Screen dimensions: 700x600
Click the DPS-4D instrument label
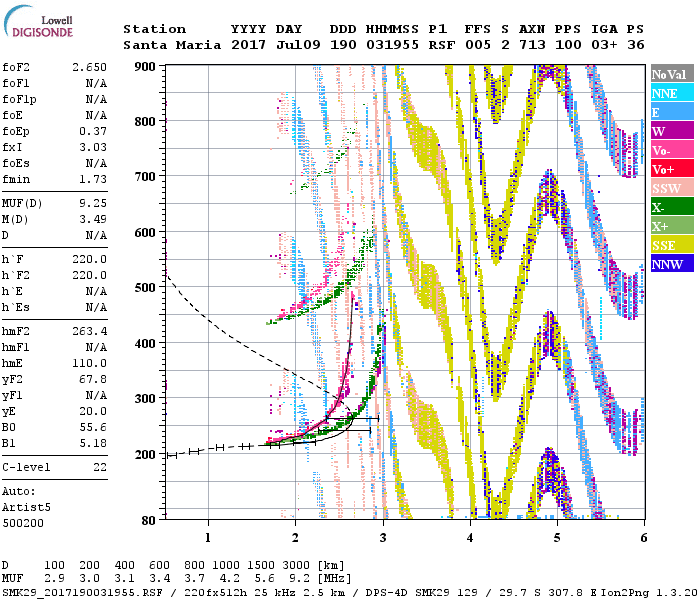pyautogui.click(x=387, y=593)
